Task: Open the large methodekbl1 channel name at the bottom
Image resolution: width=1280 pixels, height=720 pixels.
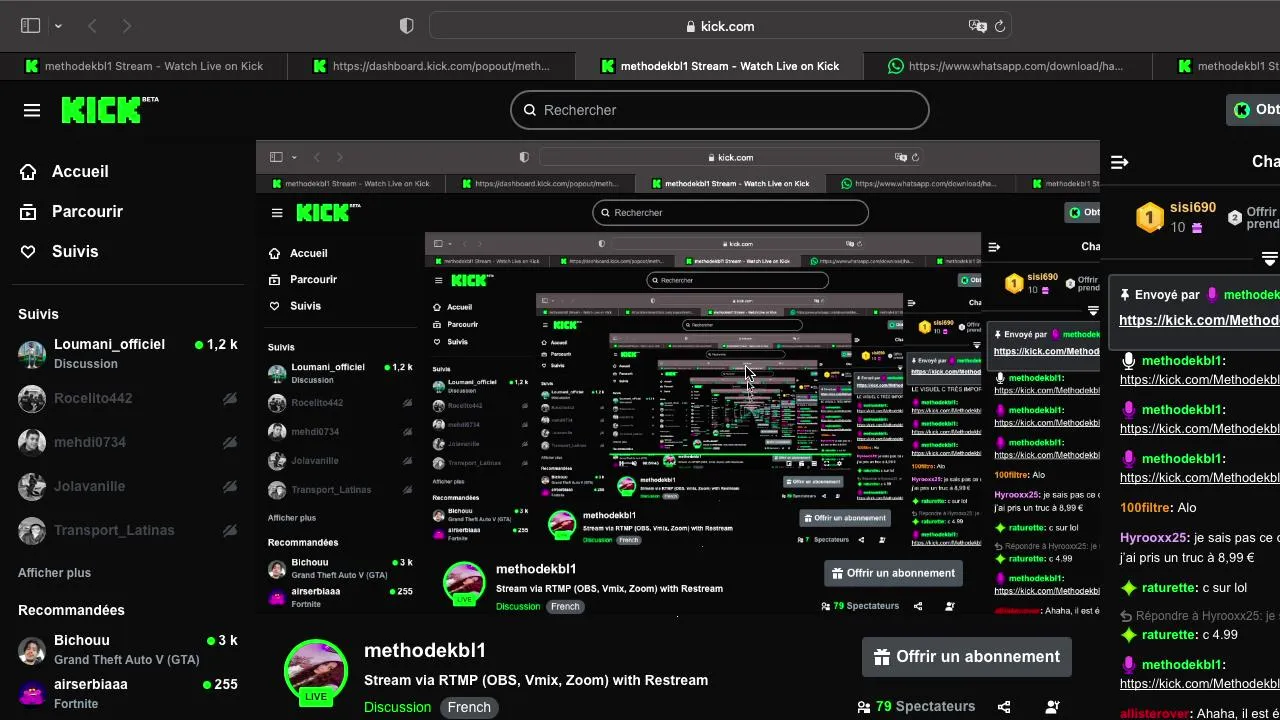Action: 425,651
